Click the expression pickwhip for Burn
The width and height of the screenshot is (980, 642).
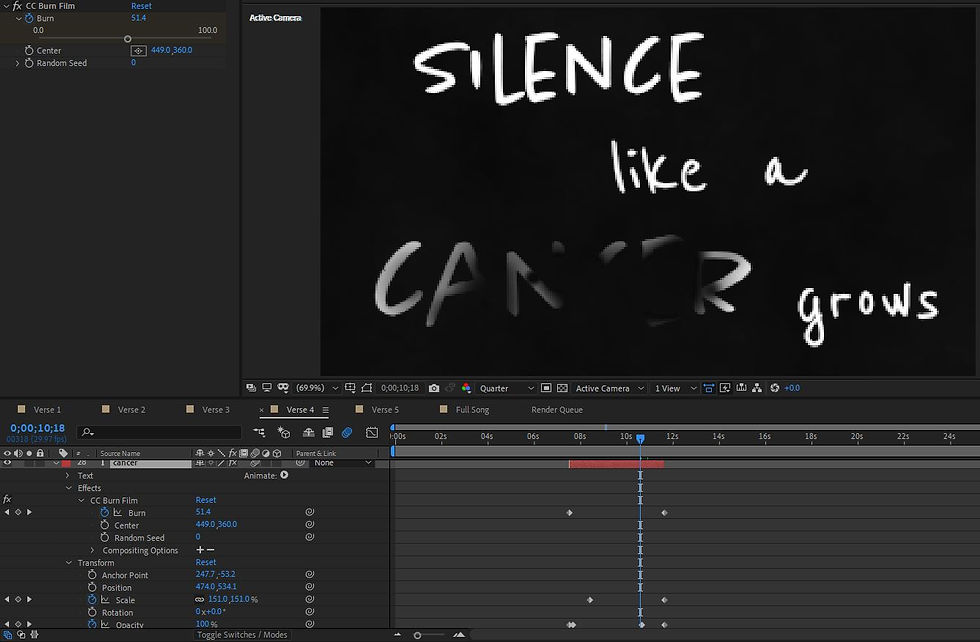(x=309, y=512)
